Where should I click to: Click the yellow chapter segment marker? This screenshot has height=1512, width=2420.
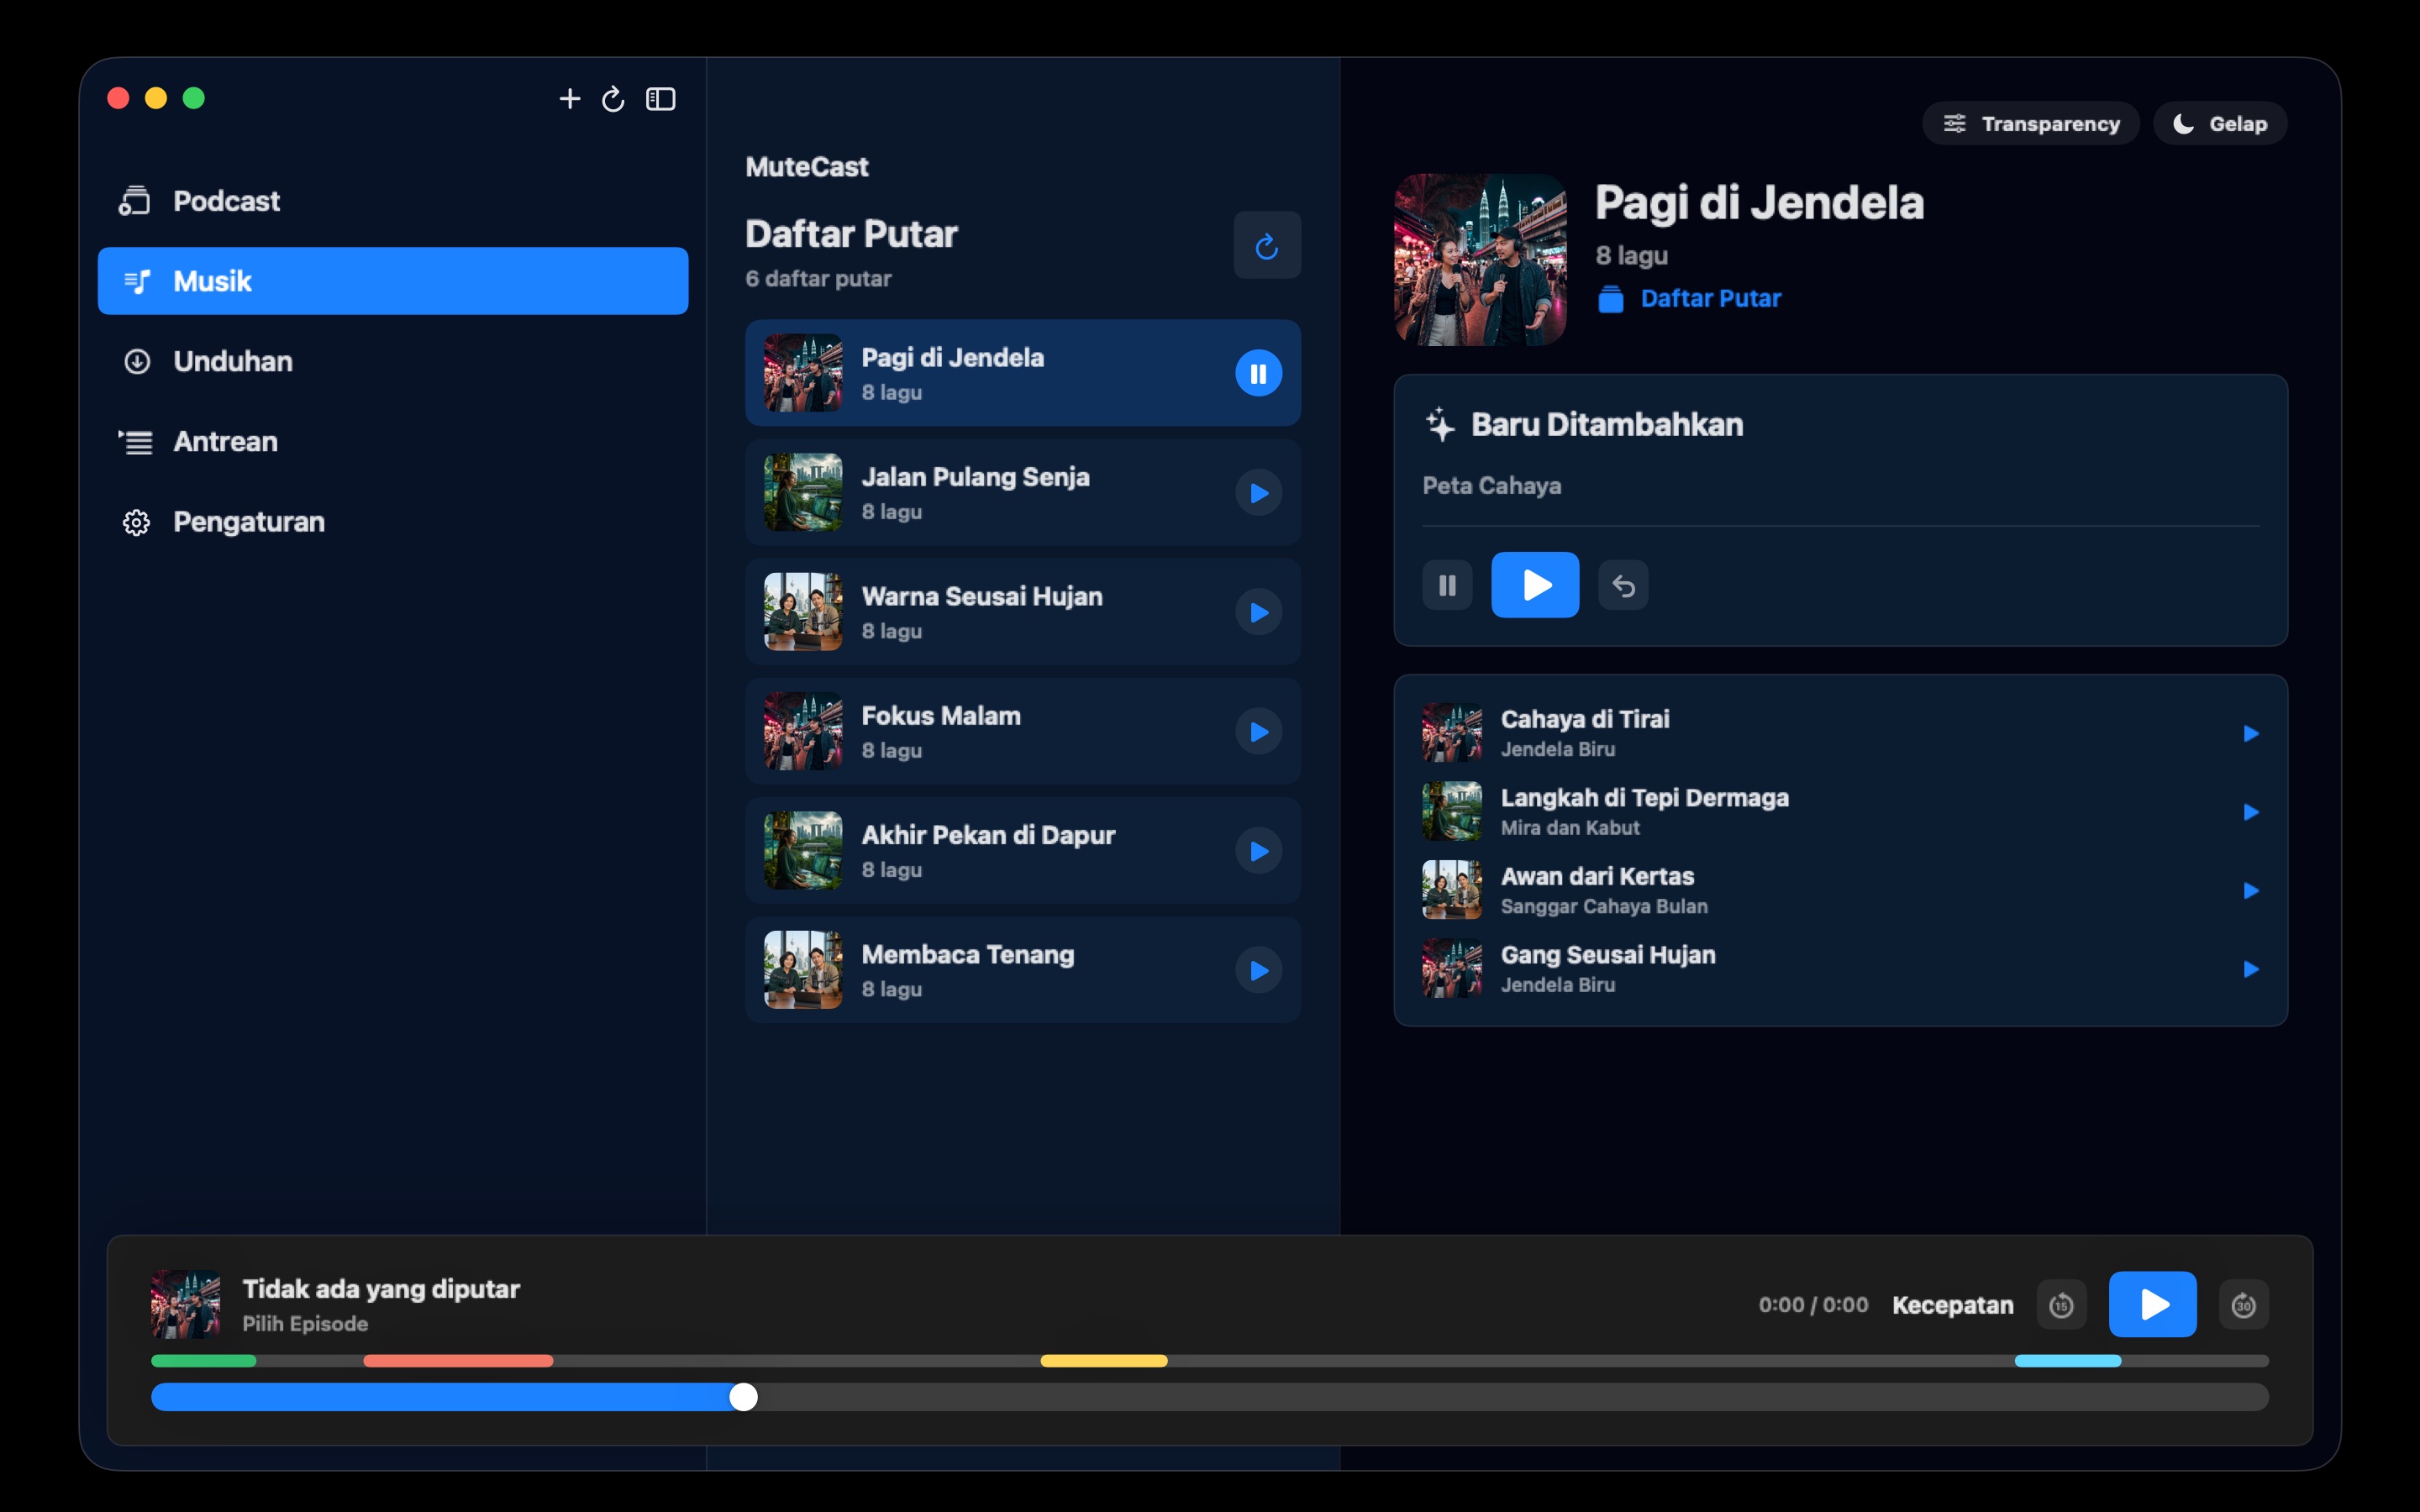(x=1104, y=1361)
